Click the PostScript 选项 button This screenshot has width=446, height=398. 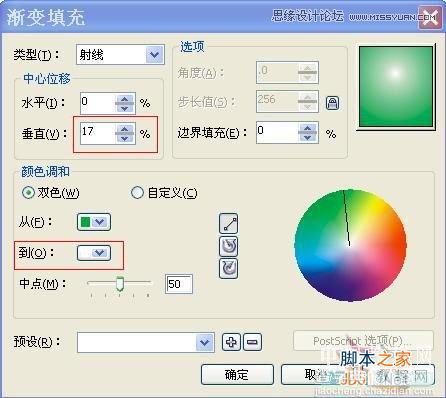364,340
